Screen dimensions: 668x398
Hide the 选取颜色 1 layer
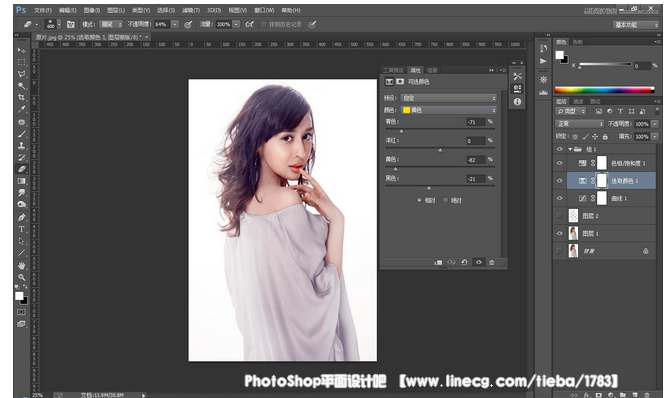coord(559,181)
